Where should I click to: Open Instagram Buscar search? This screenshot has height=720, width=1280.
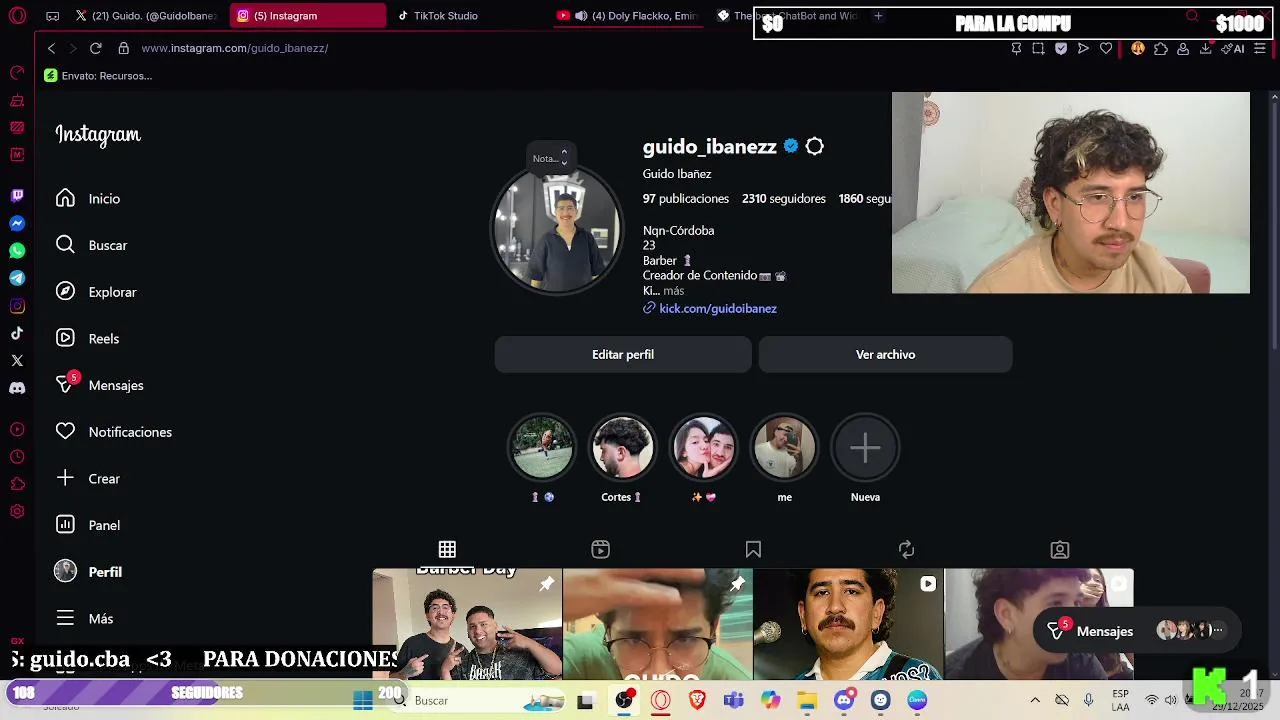point(91,245)
